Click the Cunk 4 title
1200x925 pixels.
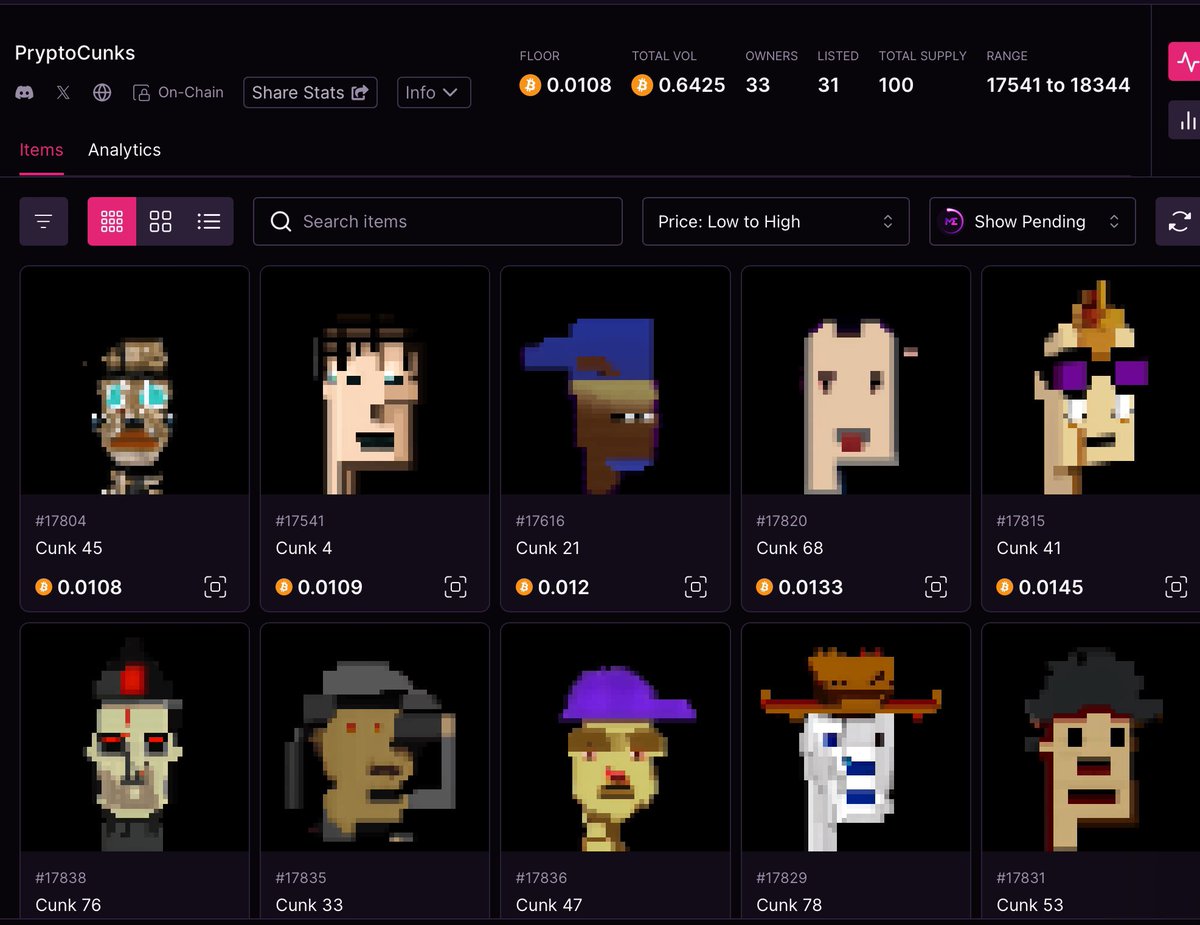(x=304, y=548)
